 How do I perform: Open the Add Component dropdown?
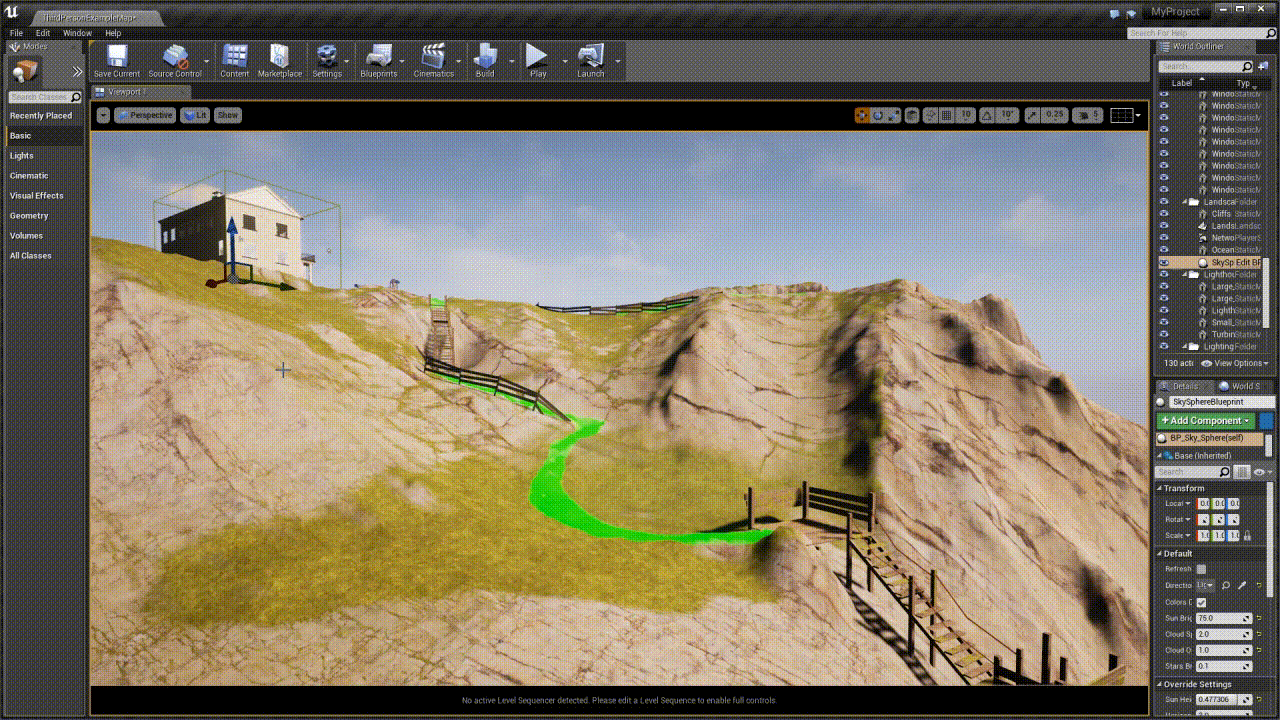coord(1204,421)
